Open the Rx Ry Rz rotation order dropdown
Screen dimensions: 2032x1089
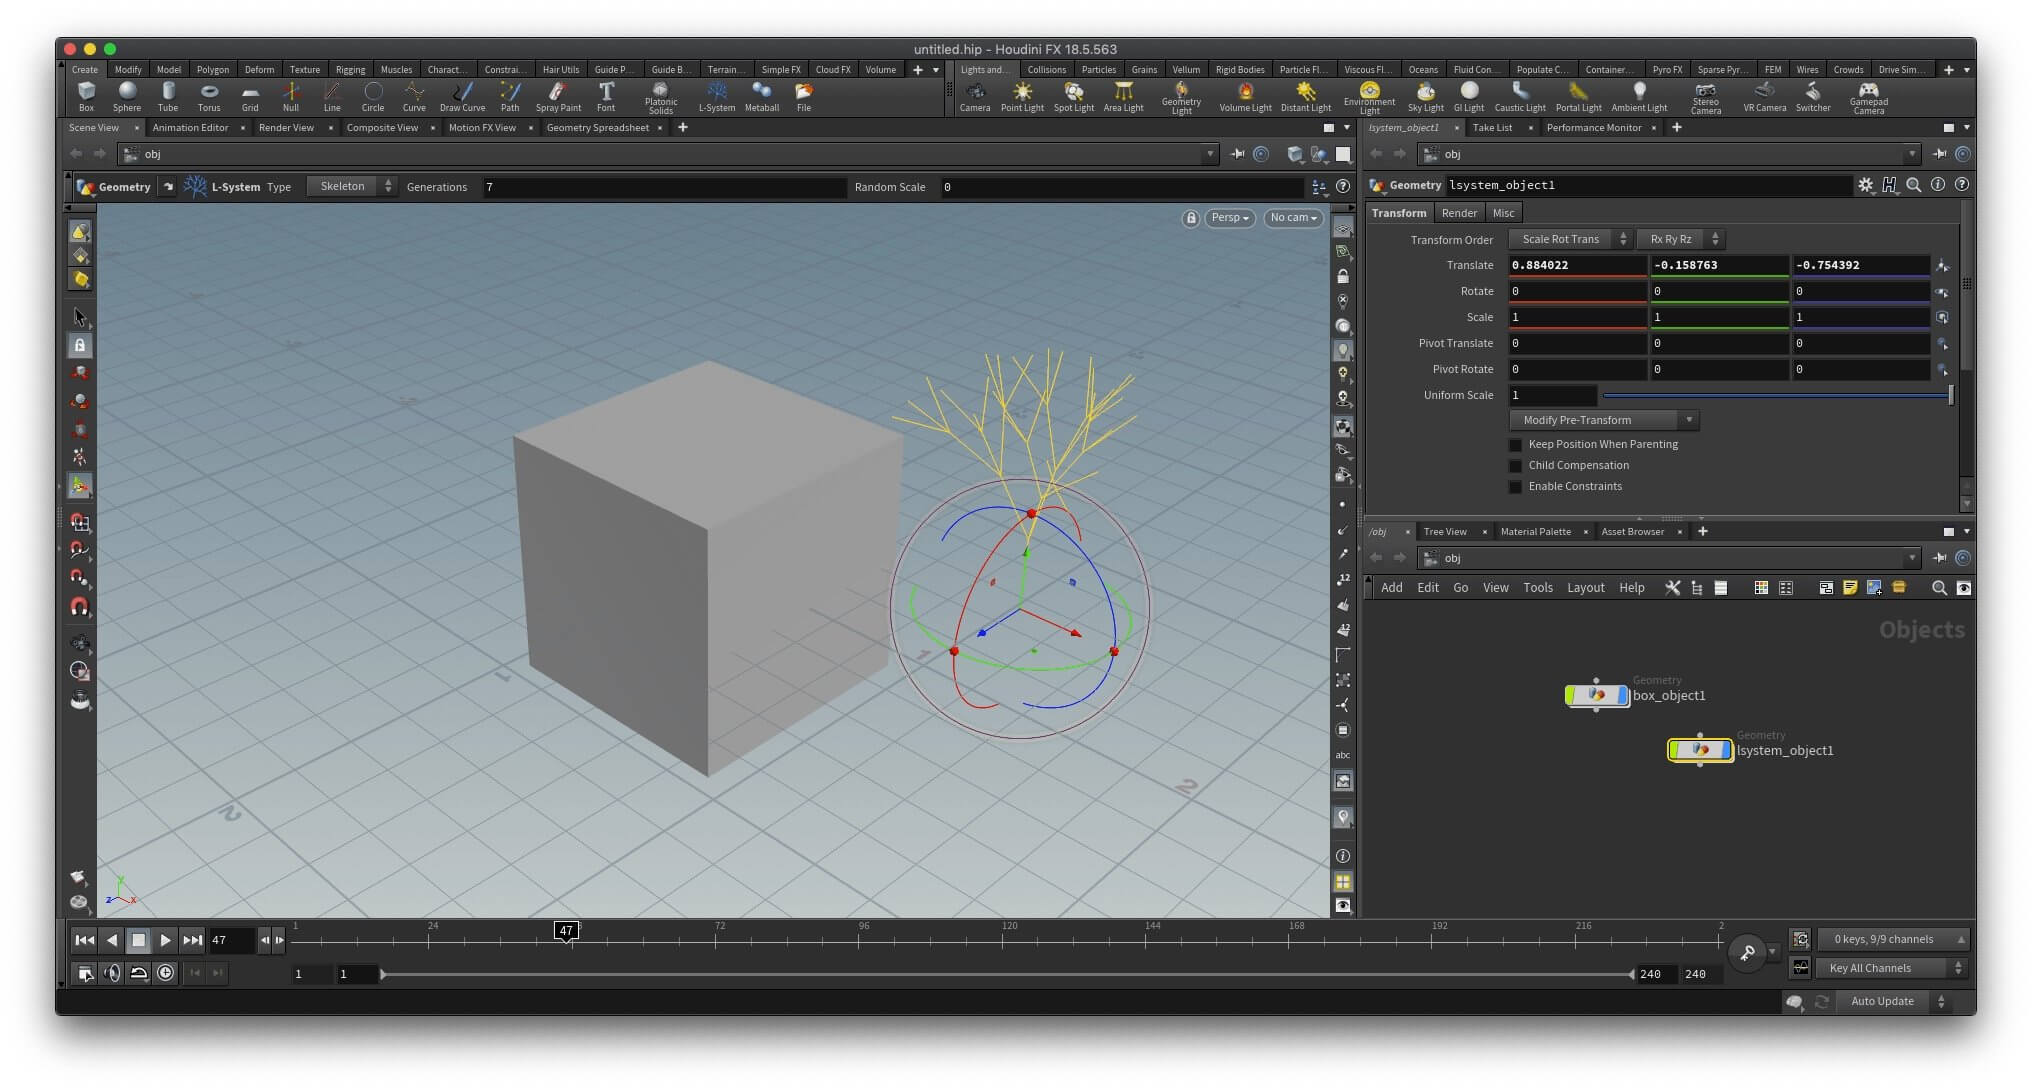tap(1680, 240)
